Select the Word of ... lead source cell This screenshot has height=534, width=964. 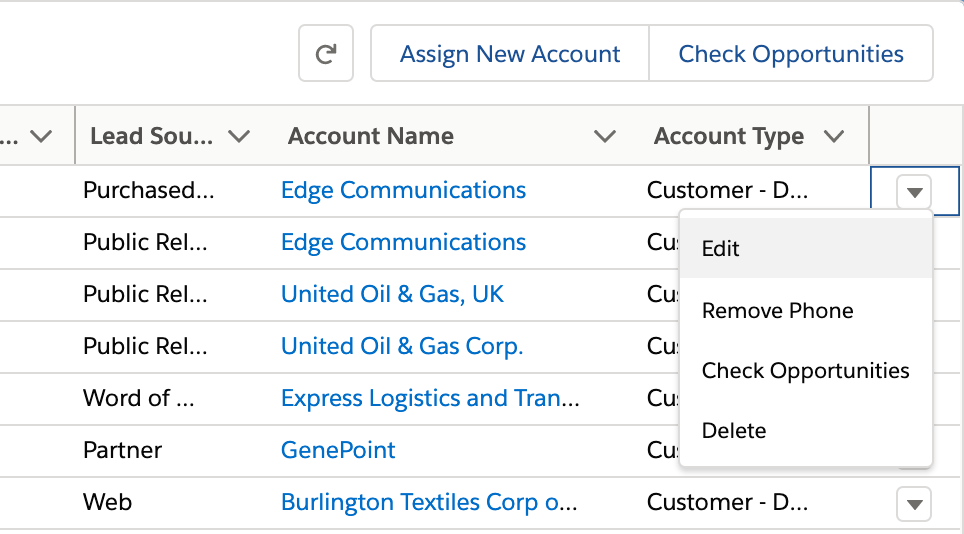tap(139, 398)
